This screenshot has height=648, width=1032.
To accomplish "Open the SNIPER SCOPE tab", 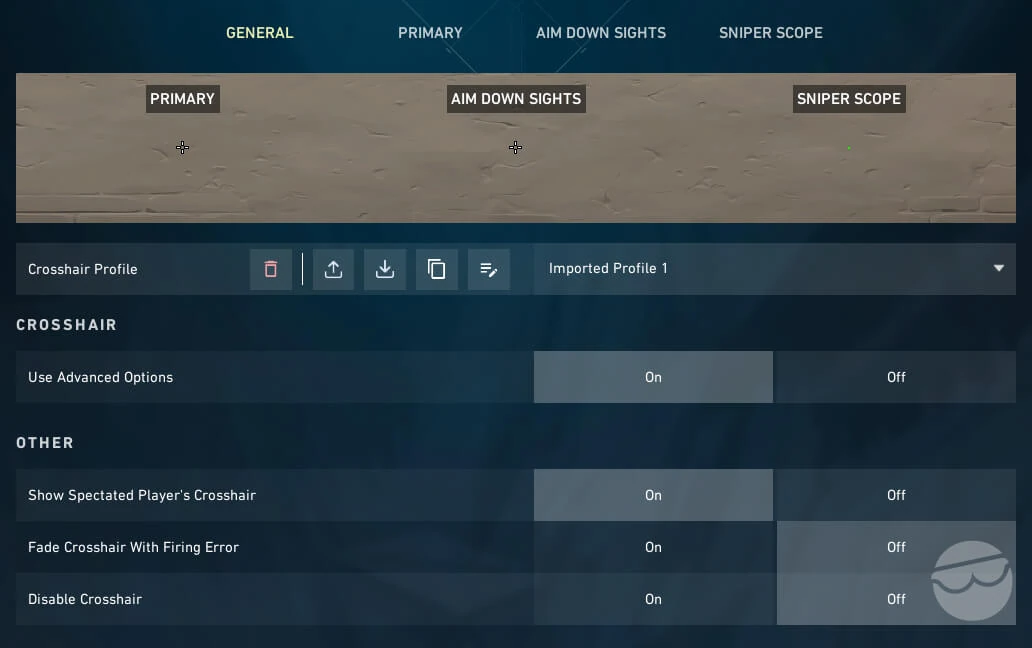I will click(x=771, y=33).
